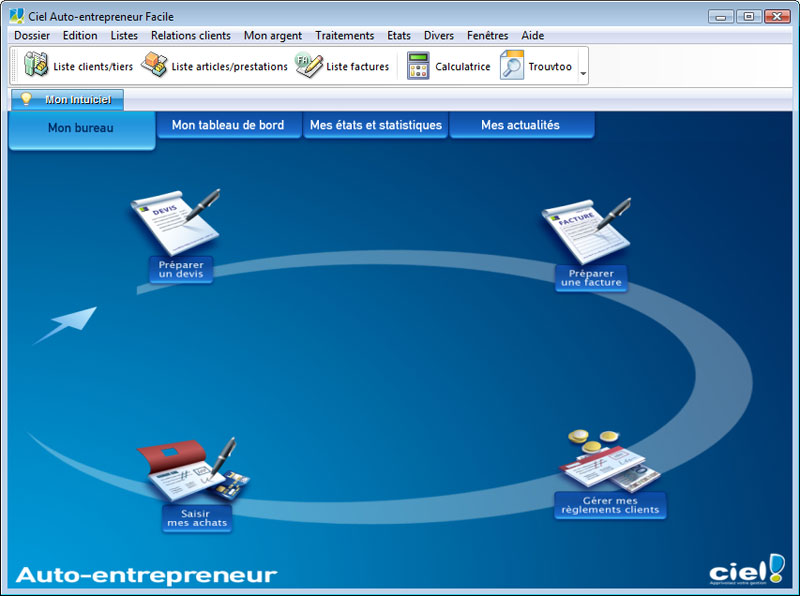Viewport: 800px width, 596px height.
Task: Maximize the Ciel Auto-entrepreneur window
Action: tap(748, 17)
